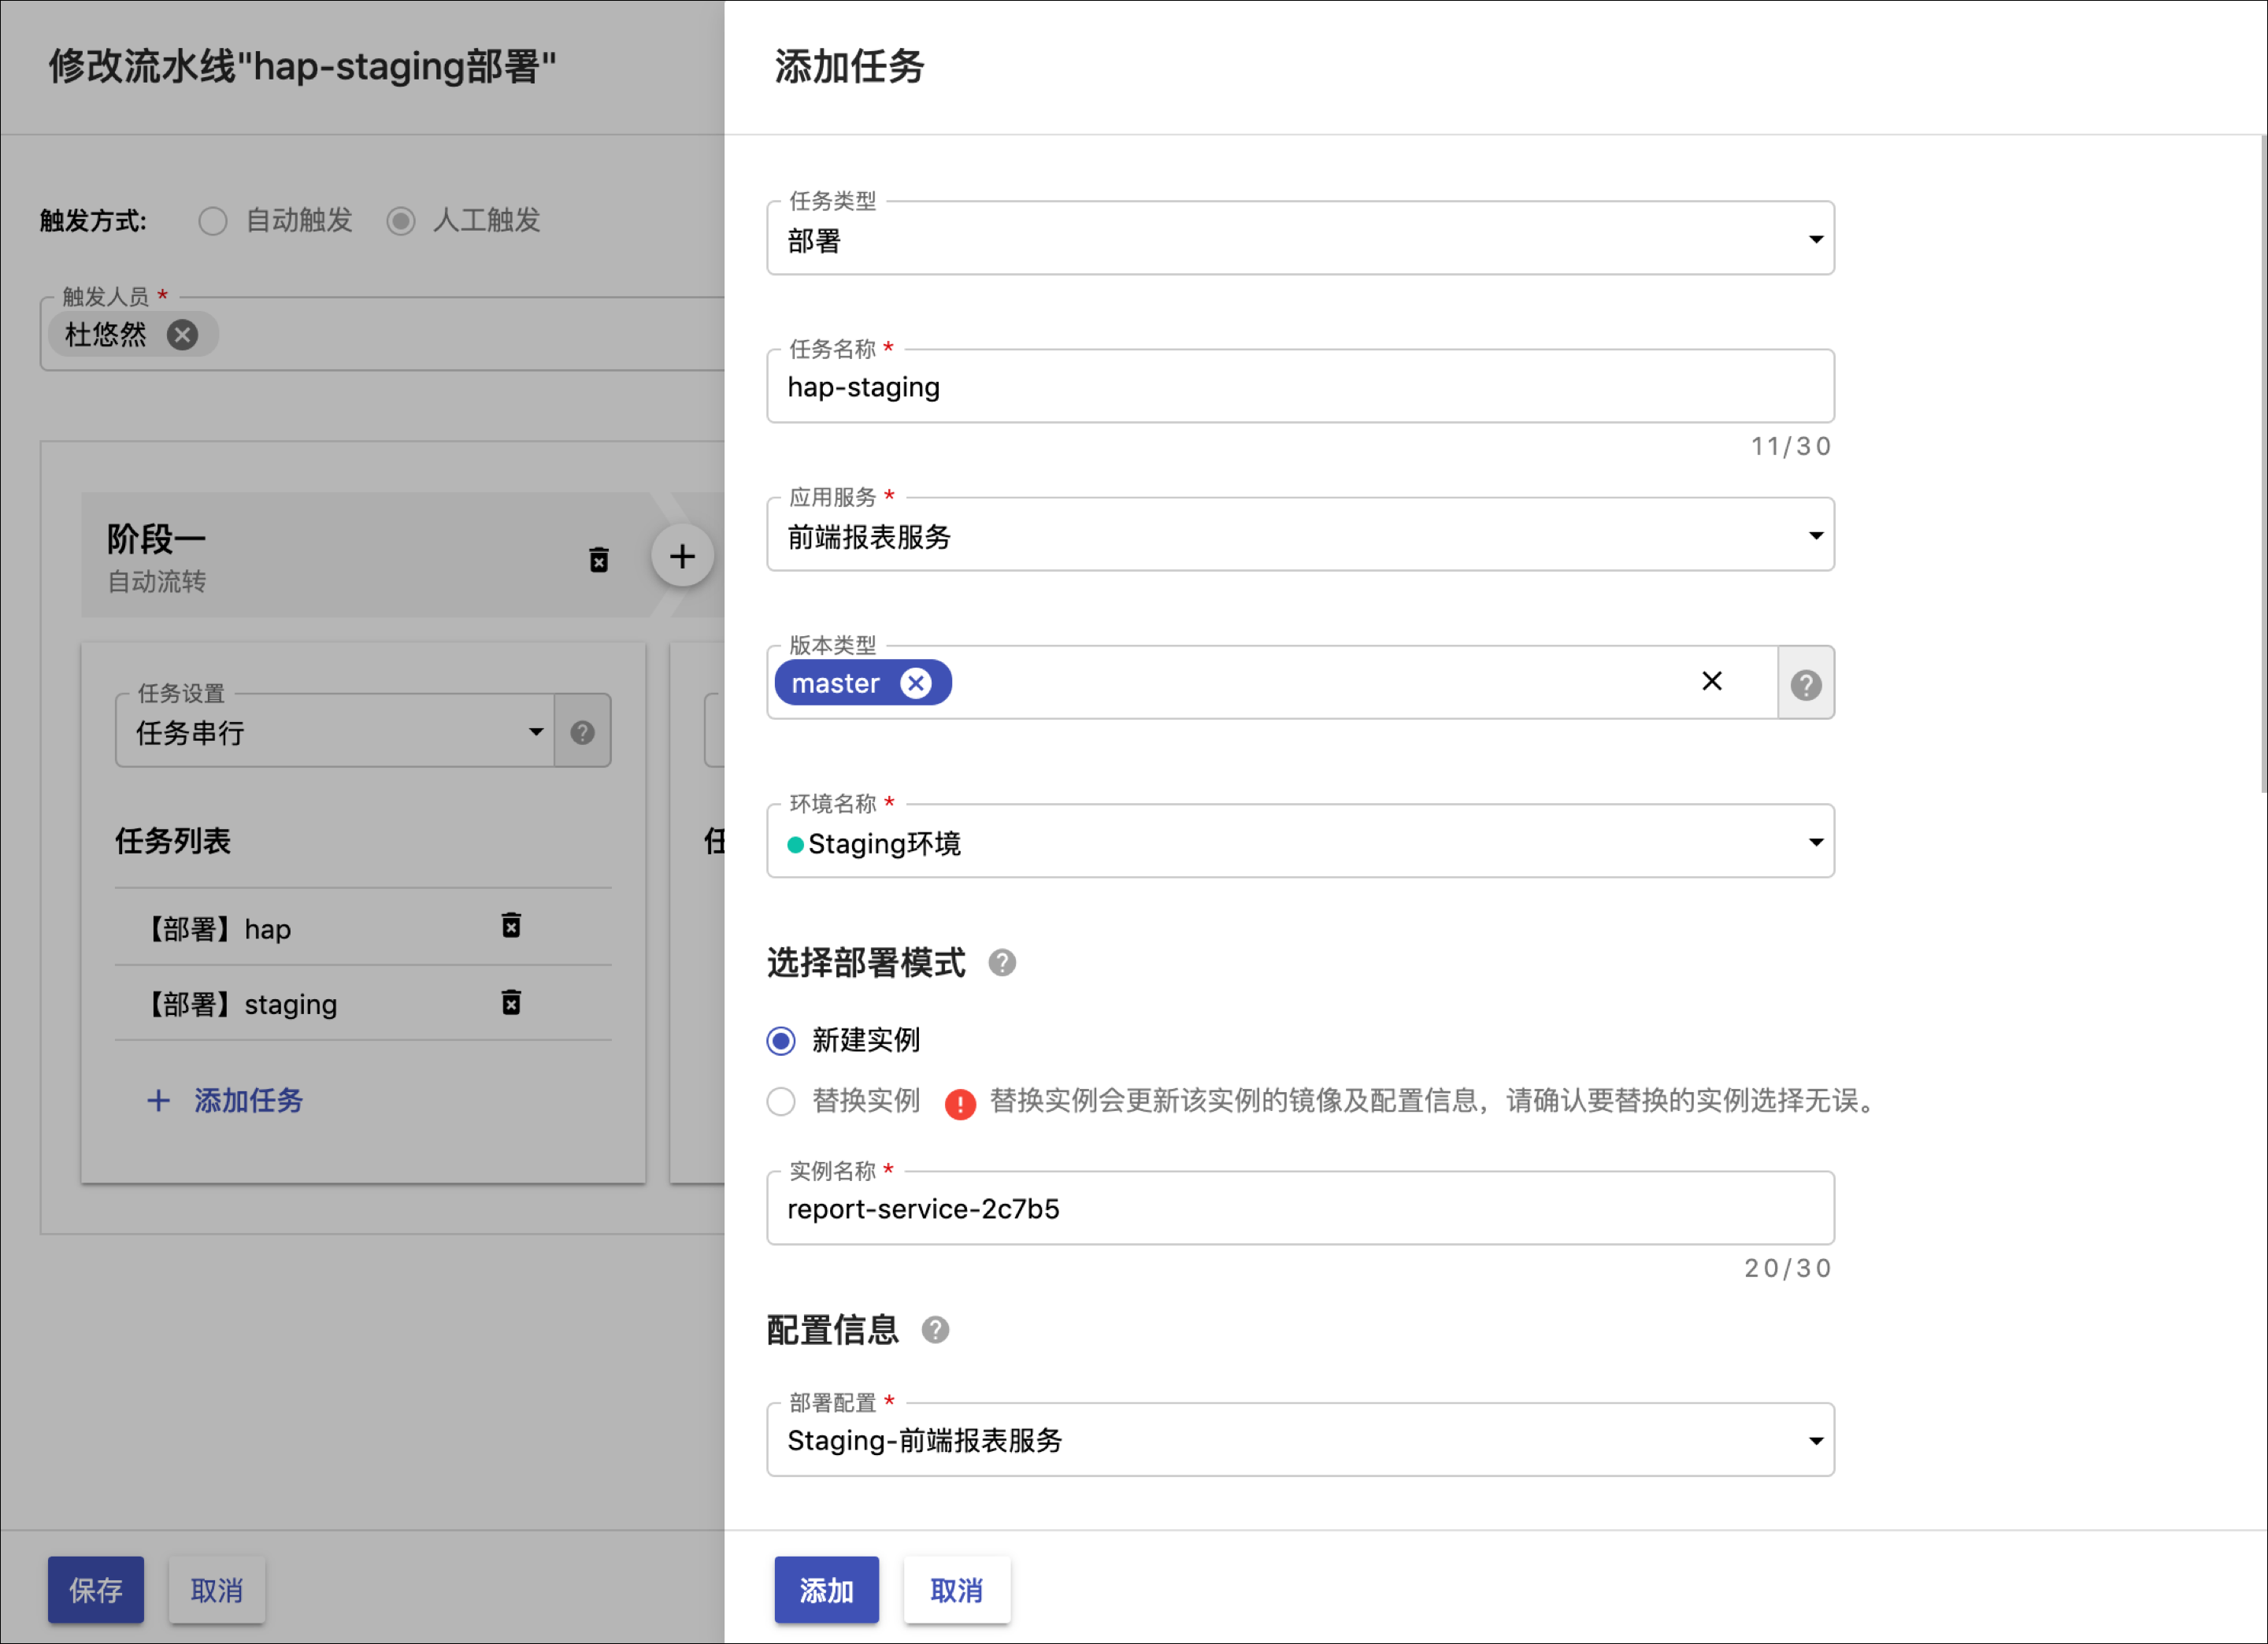This screenshot has width=2268, height=1644.
Task: Open help icon beside 任务设置
Action: coord(582,733)
